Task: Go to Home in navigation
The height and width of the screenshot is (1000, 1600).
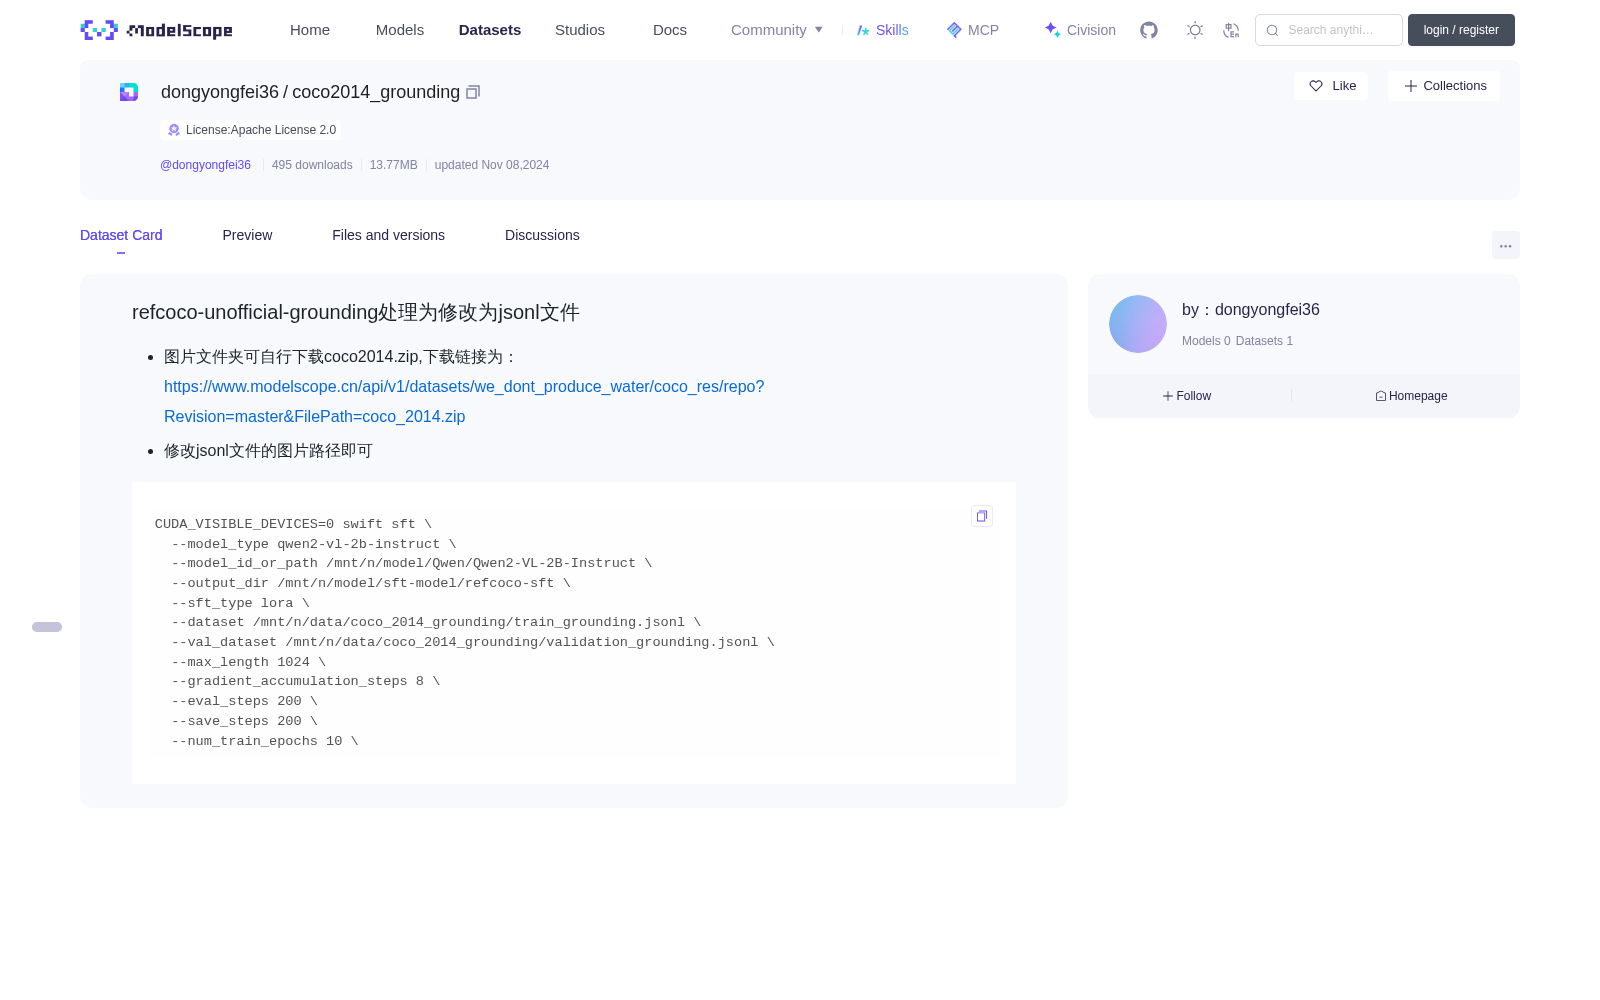Action: pyautogui.click(x=310, y=30)
